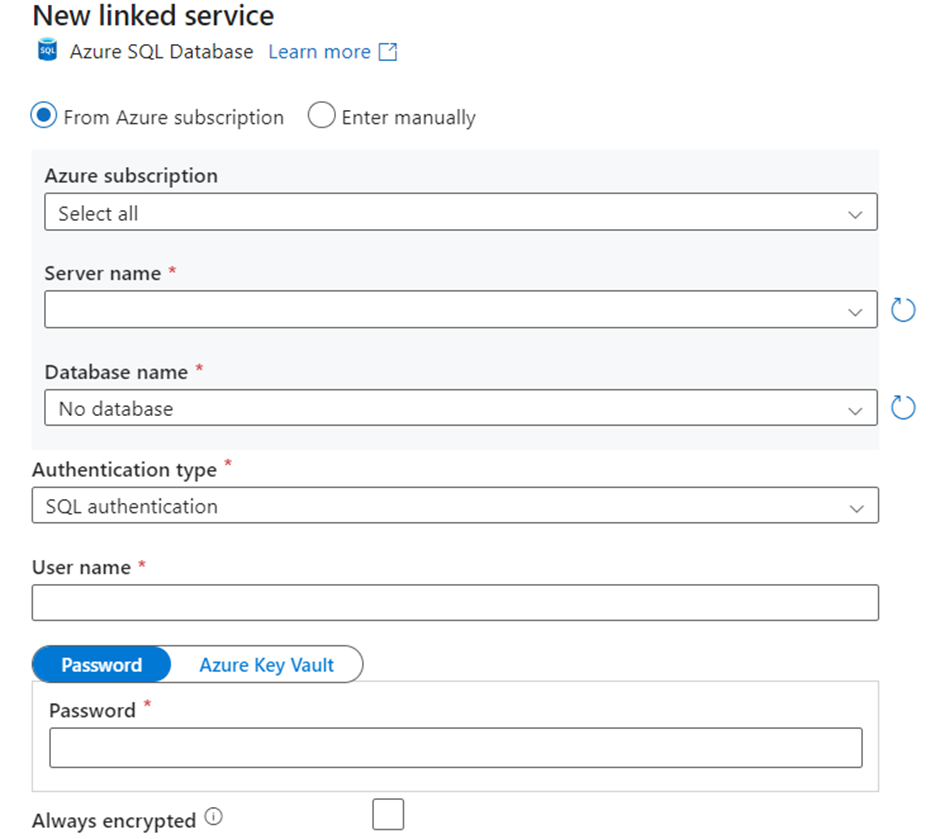Select the From Azure subscription radio button

point(44,116)
